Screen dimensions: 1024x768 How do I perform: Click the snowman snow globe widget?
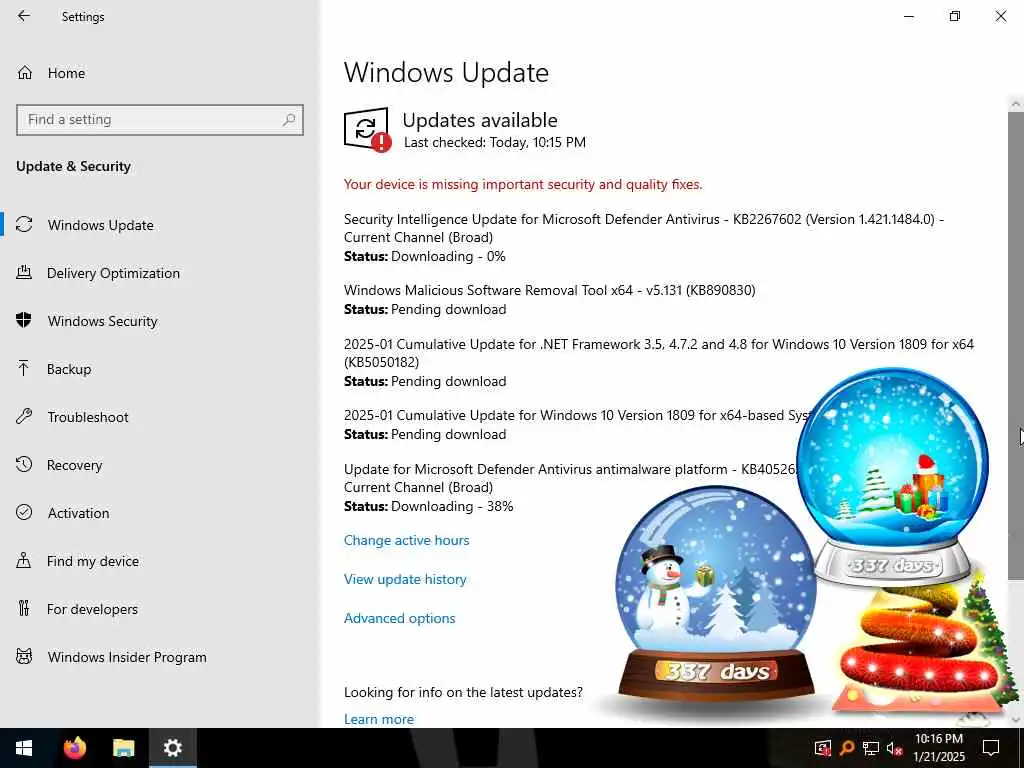[x=716, y=596]
